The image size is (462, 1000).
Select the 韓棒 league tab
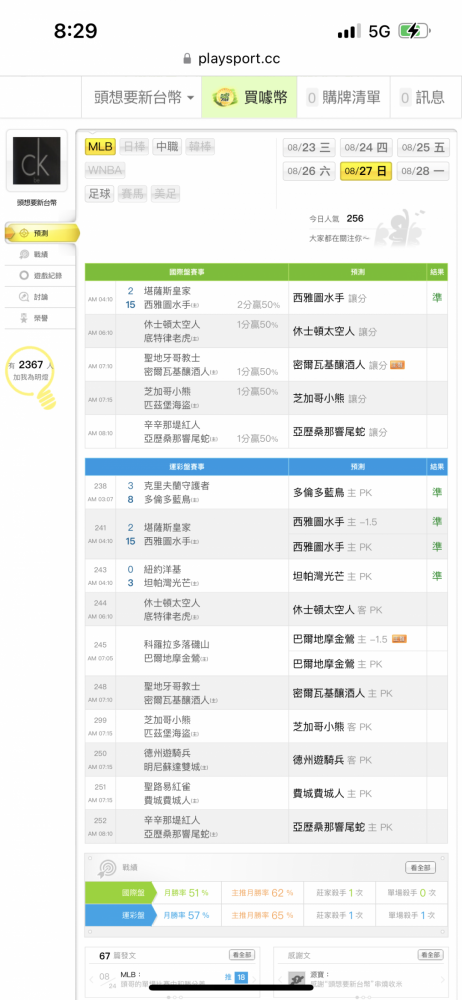click(x=200, y=147)
